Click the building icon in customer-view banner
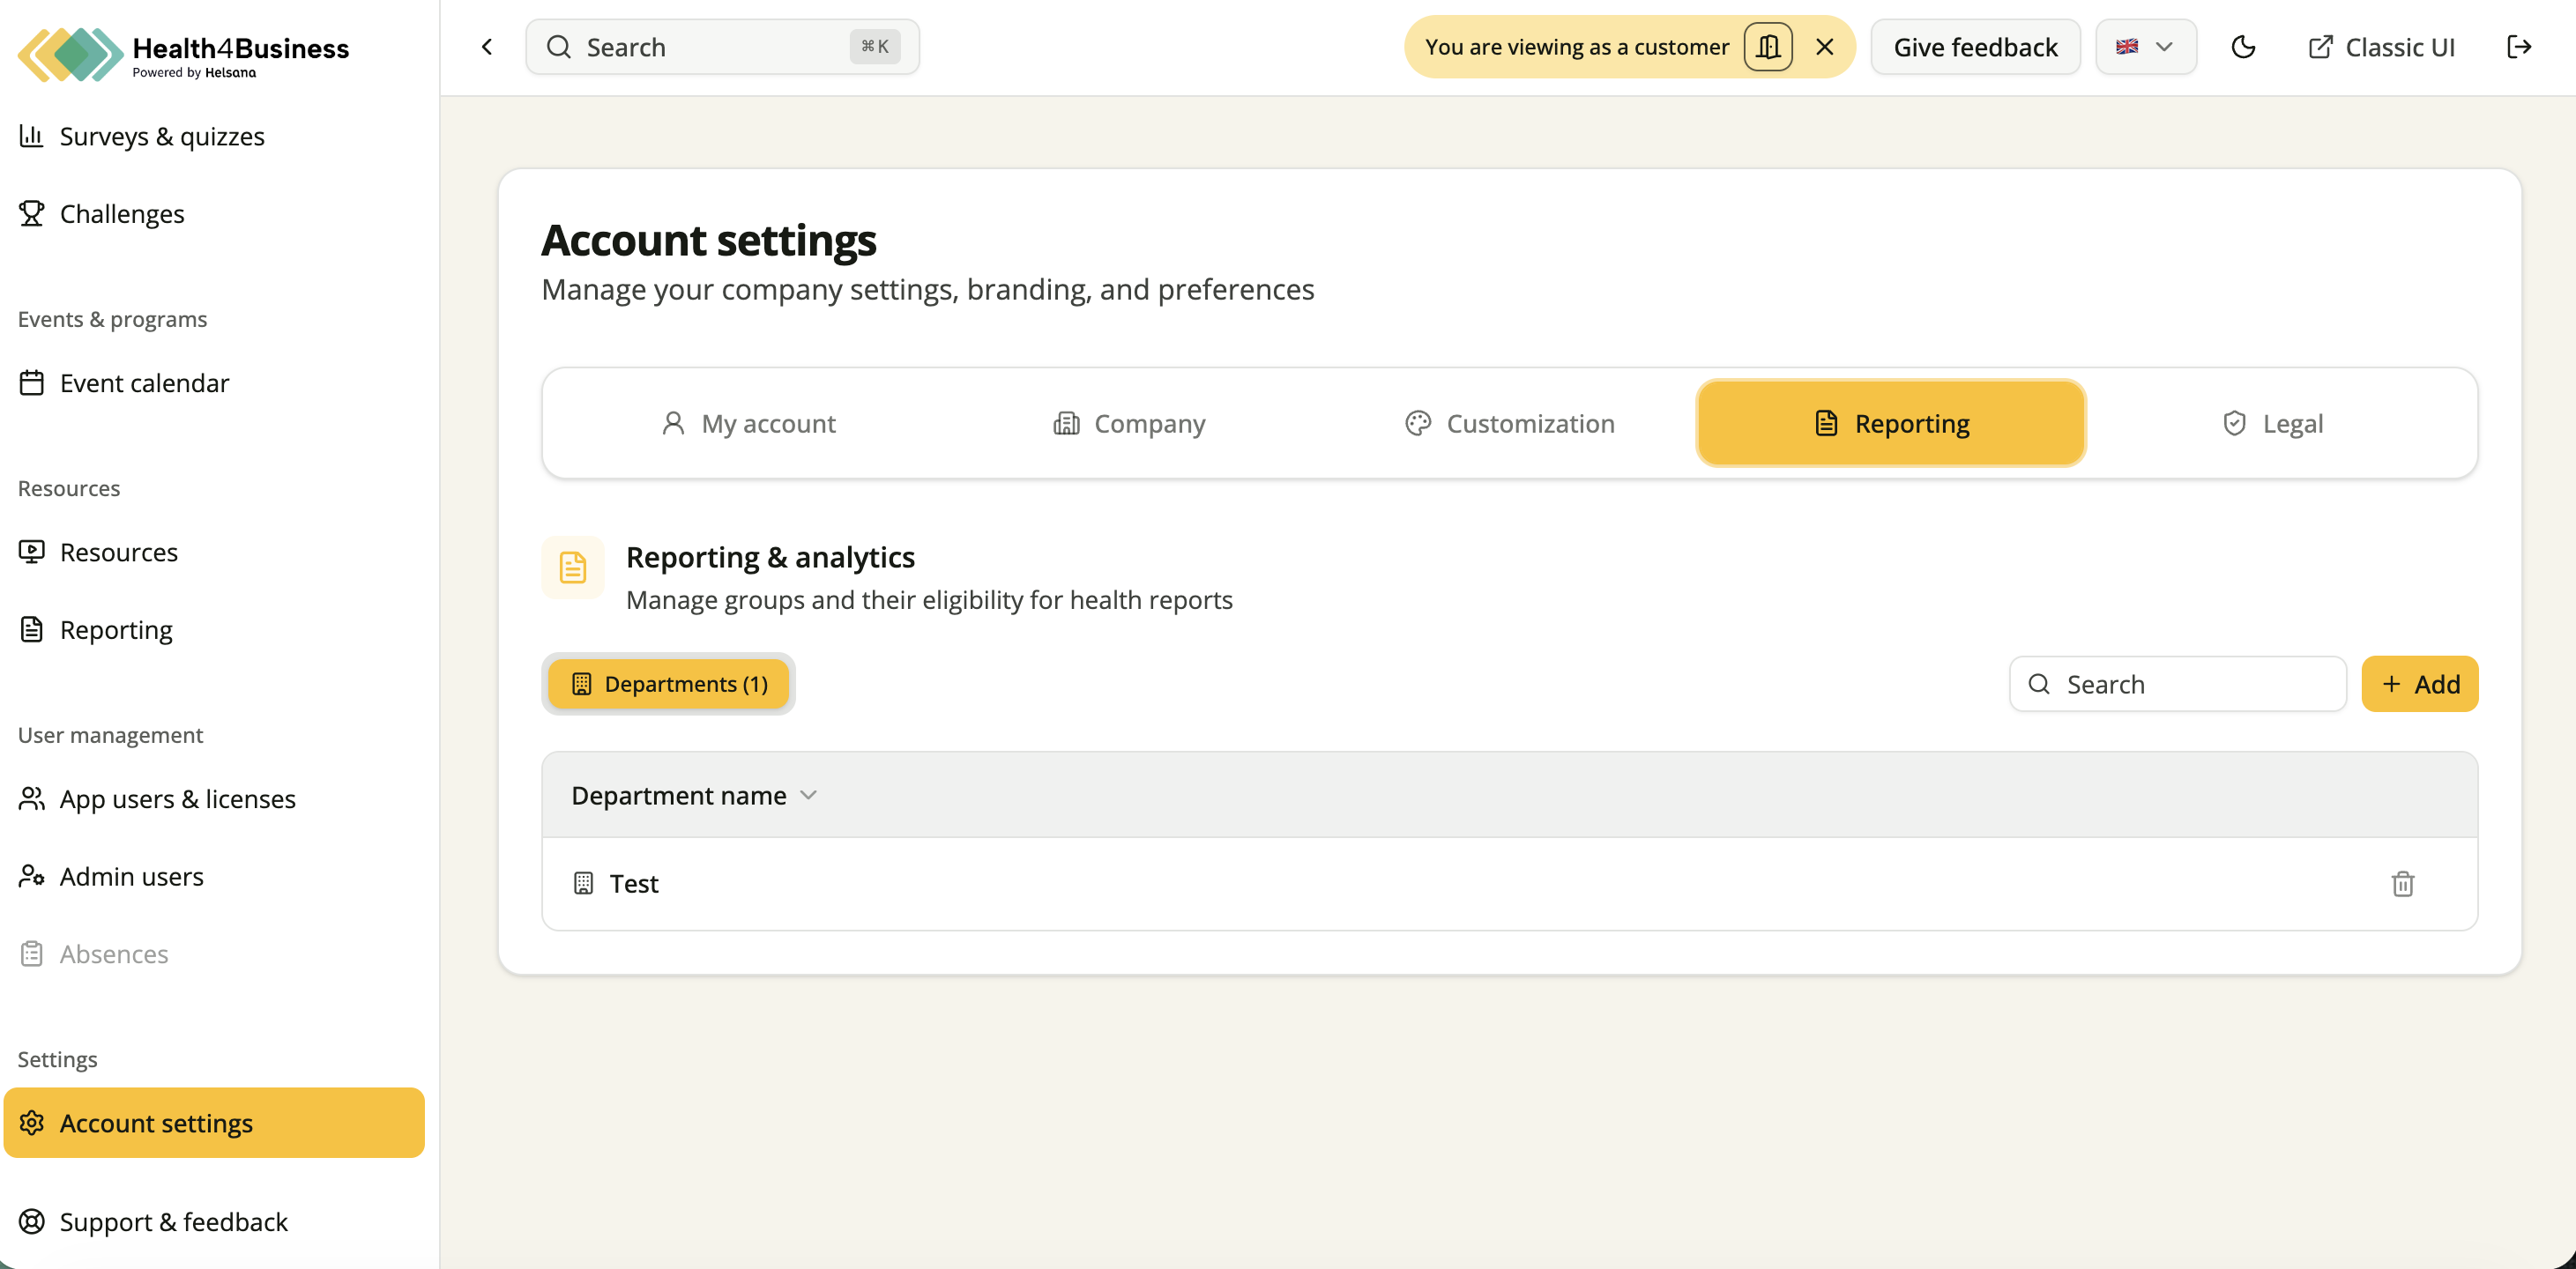2576x1269 pixels. pyautogui.click(x=1768, y=47)
